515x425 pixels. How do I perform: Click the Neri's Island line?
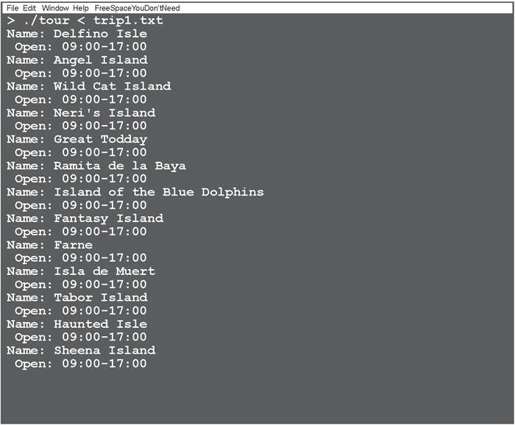pos(81,113)
